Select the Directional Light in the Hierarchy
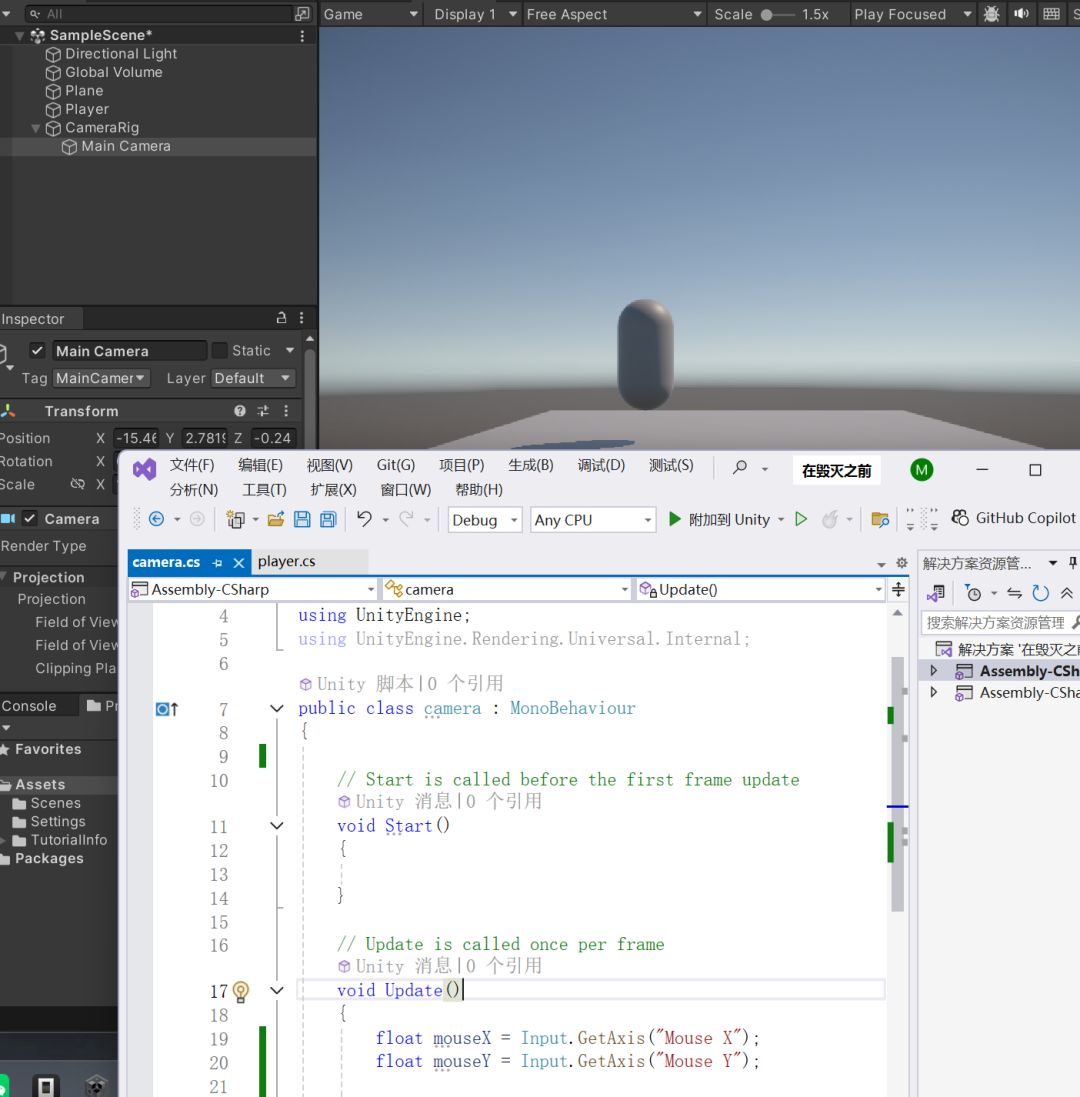 click(x=120, y=54)
